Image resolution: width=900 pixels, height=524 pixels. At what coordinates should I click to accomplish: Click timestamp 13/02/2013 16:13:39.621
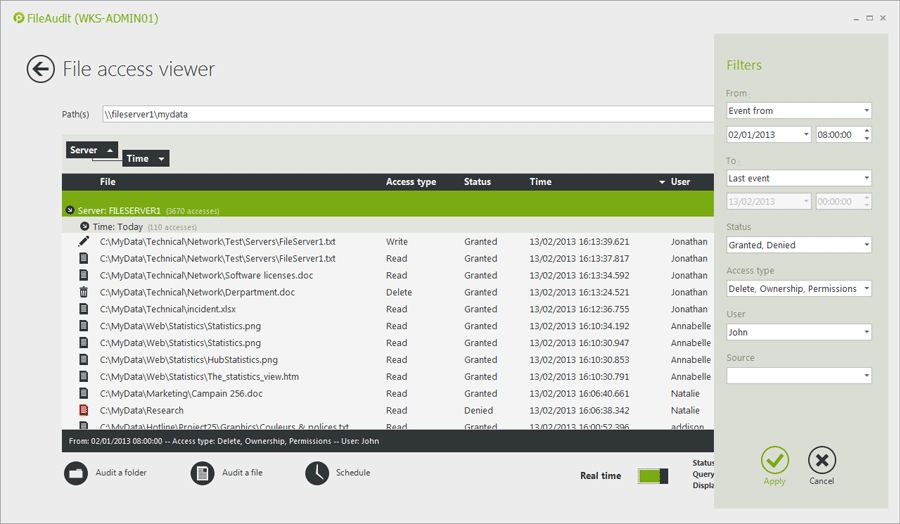tap(579, 242)
